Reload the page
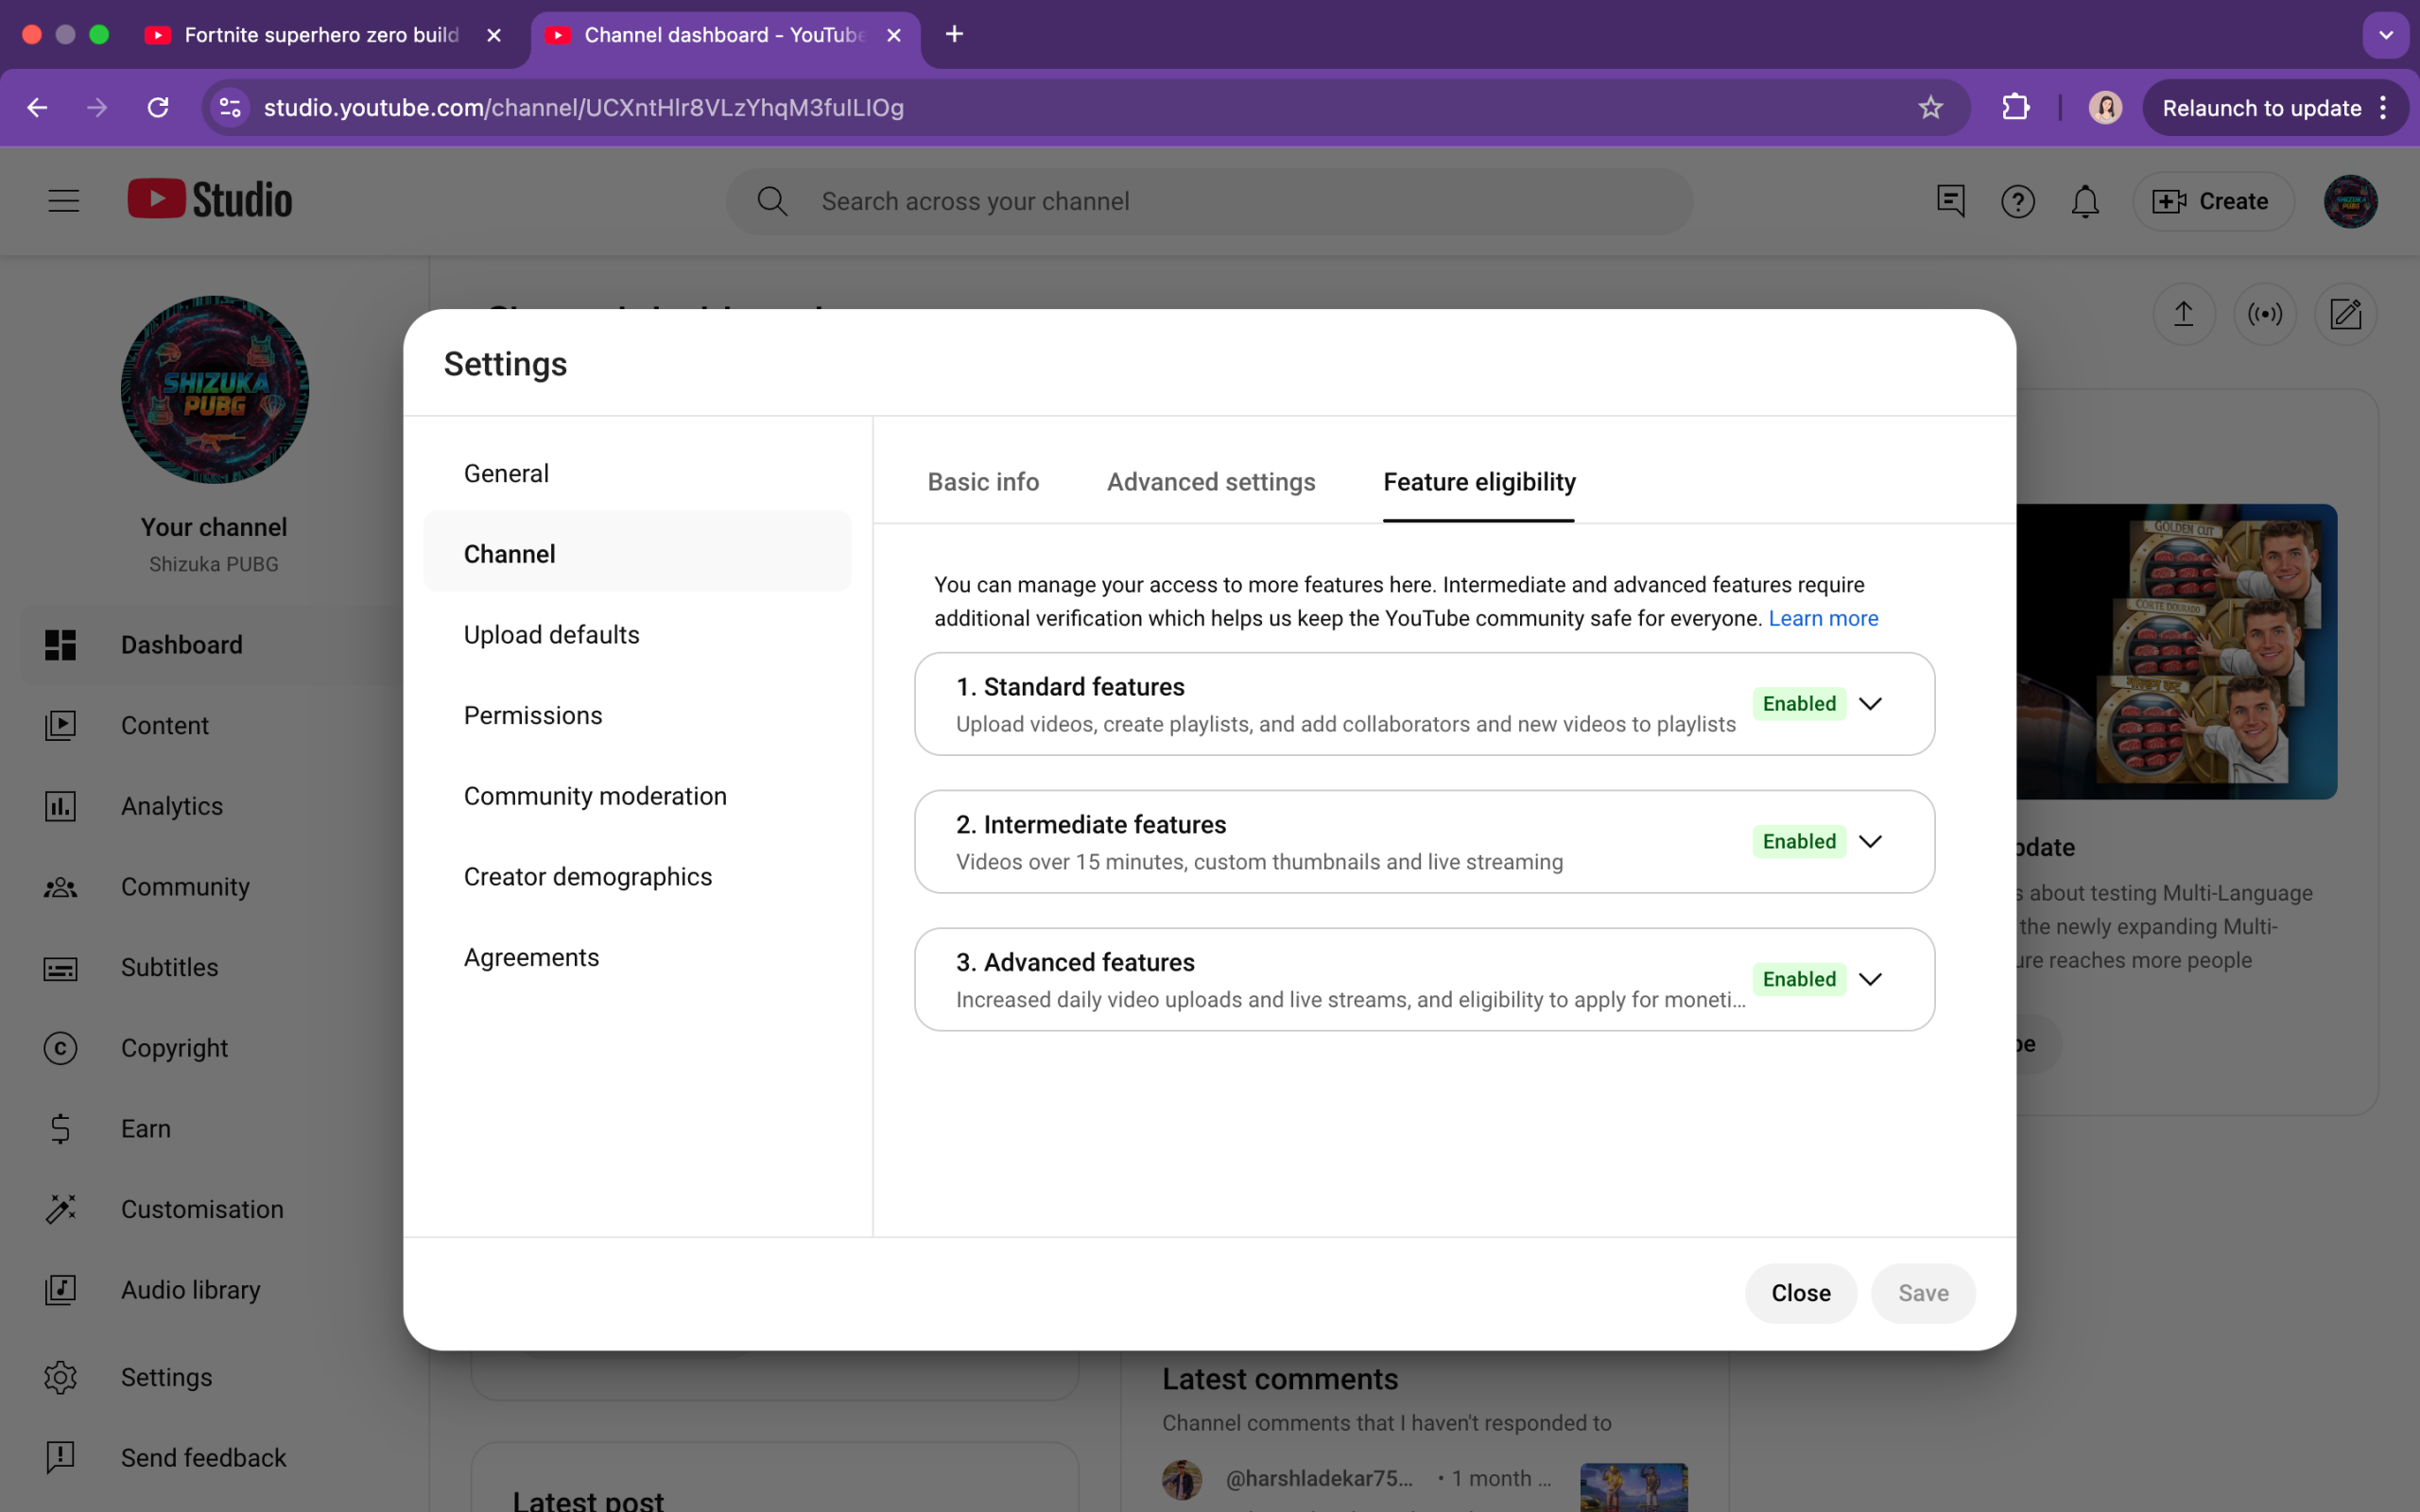This screenshot has height=1512, width=2420. click(x=158, y=107)
